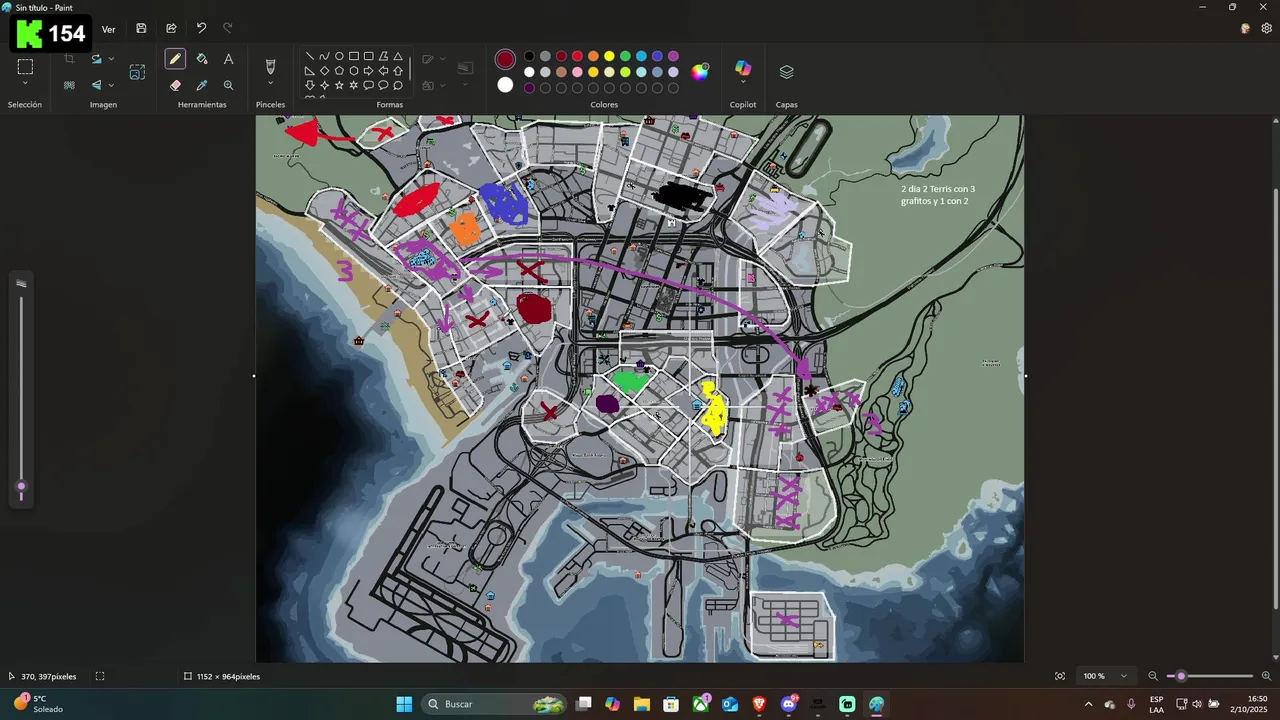Click the zoom out minus button
The height and width of the screenshot is (720, 1280).
tap(1153, 676)
